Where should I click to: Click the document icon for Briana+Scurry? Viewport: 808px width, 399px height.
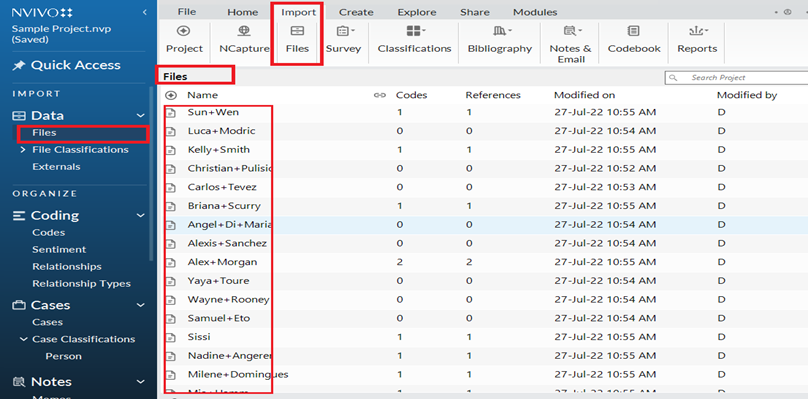coord(171,206)
